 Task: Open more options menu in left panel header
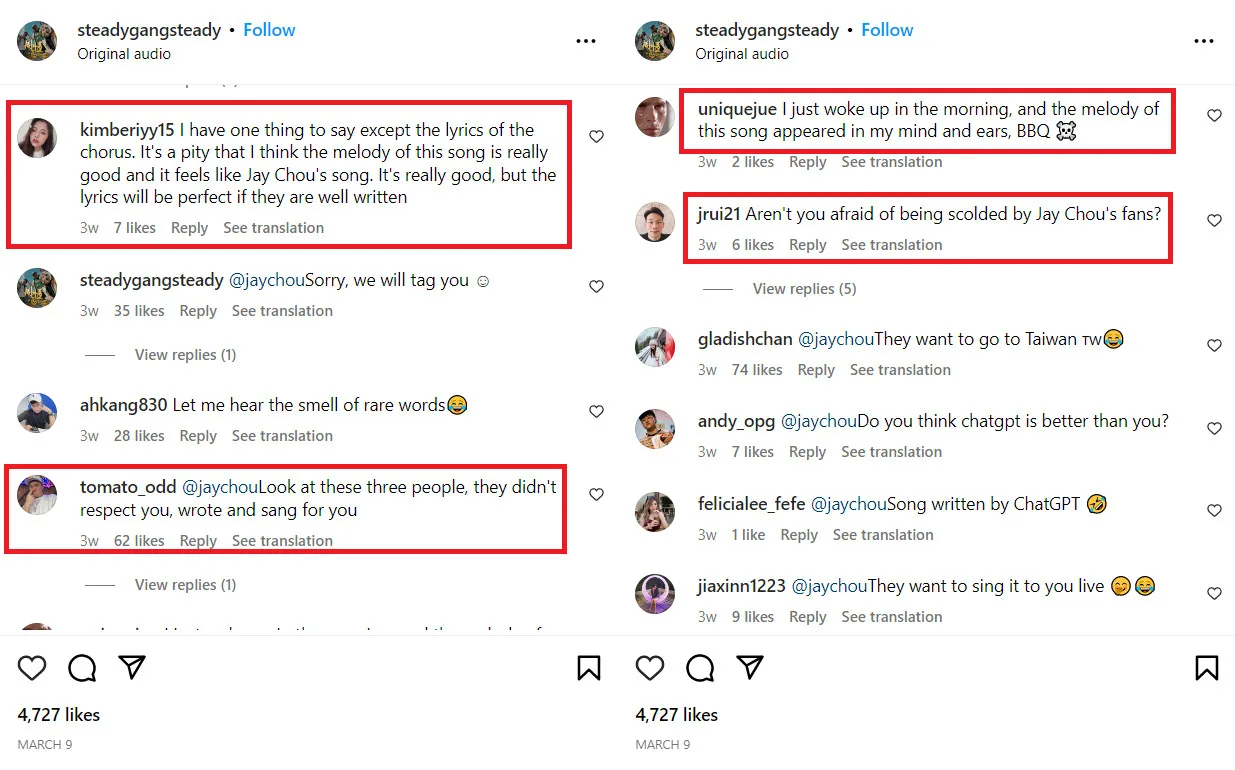[x=586, y=41]
